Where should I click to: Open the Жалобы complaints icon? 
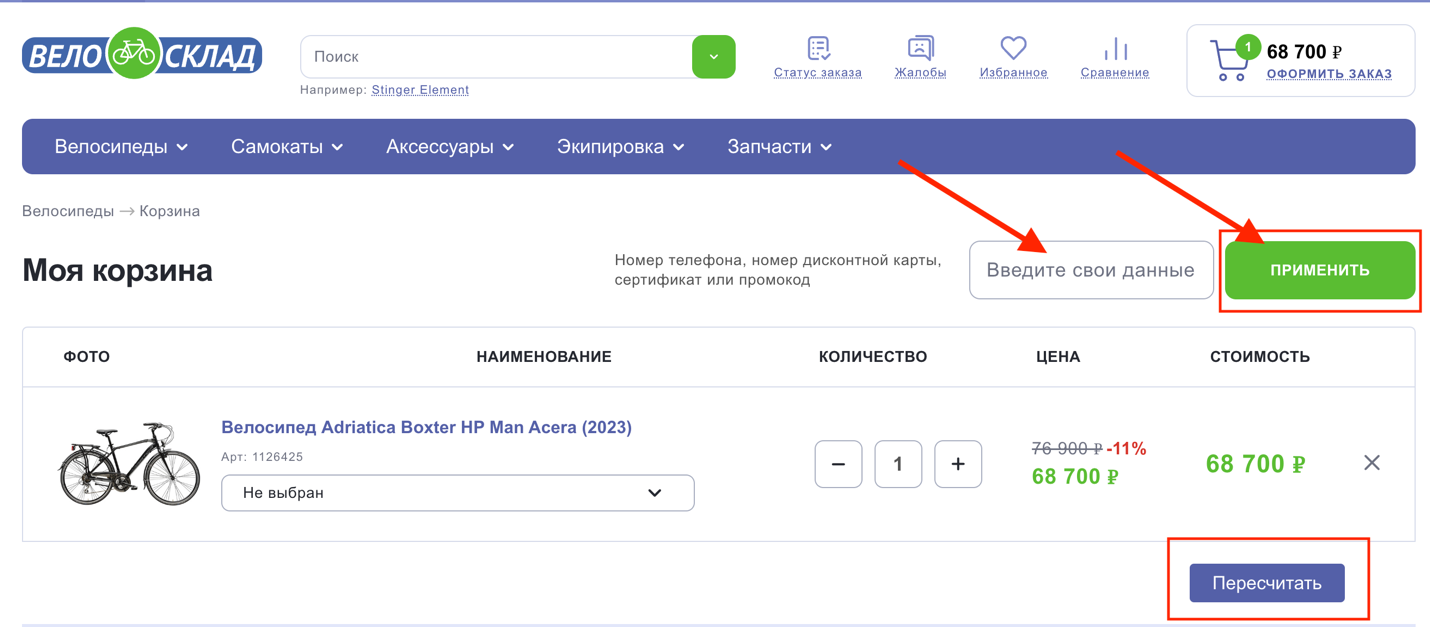pyautogui.click(x=920, y=48)
